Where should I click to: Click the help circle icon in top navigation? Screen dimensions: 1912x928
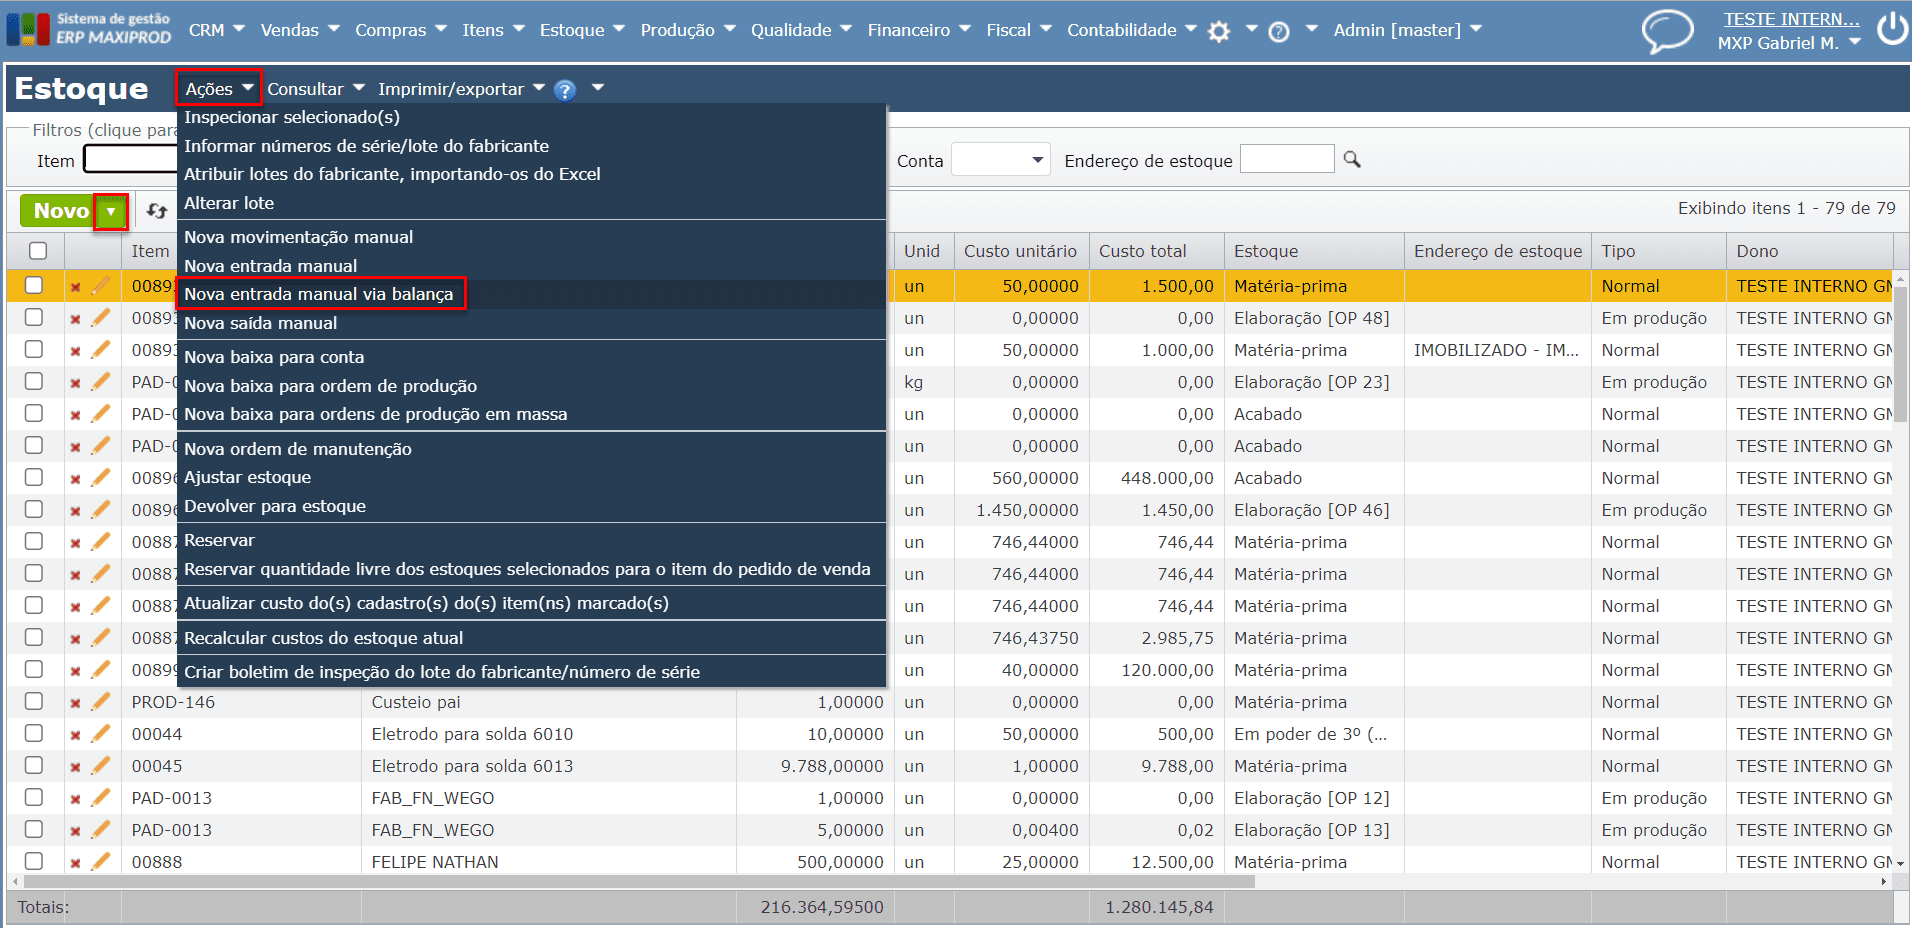coord(1278,32)
